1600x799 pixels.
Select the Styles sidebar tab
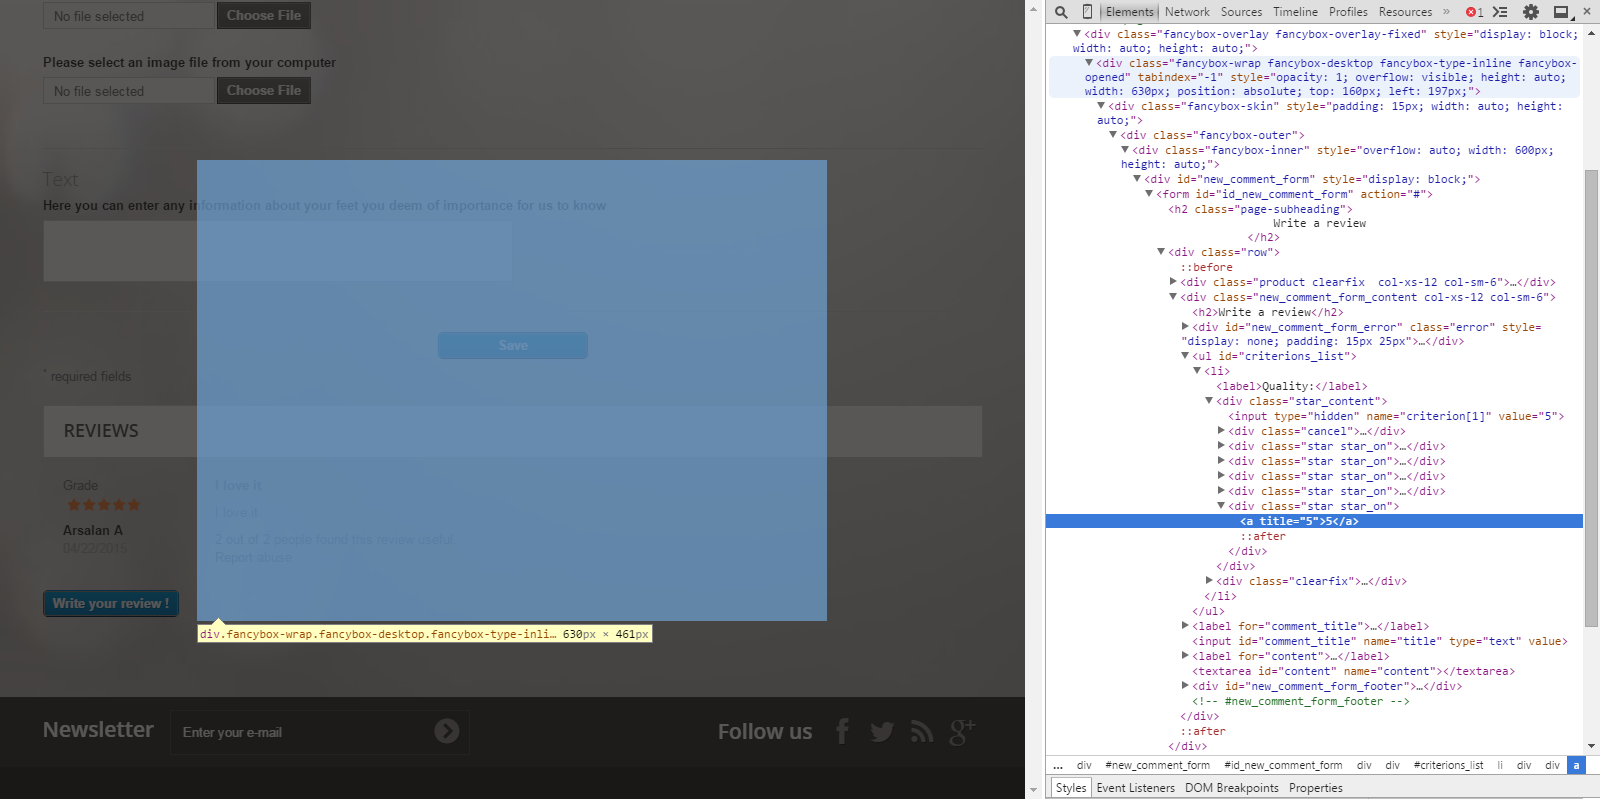1071,788
